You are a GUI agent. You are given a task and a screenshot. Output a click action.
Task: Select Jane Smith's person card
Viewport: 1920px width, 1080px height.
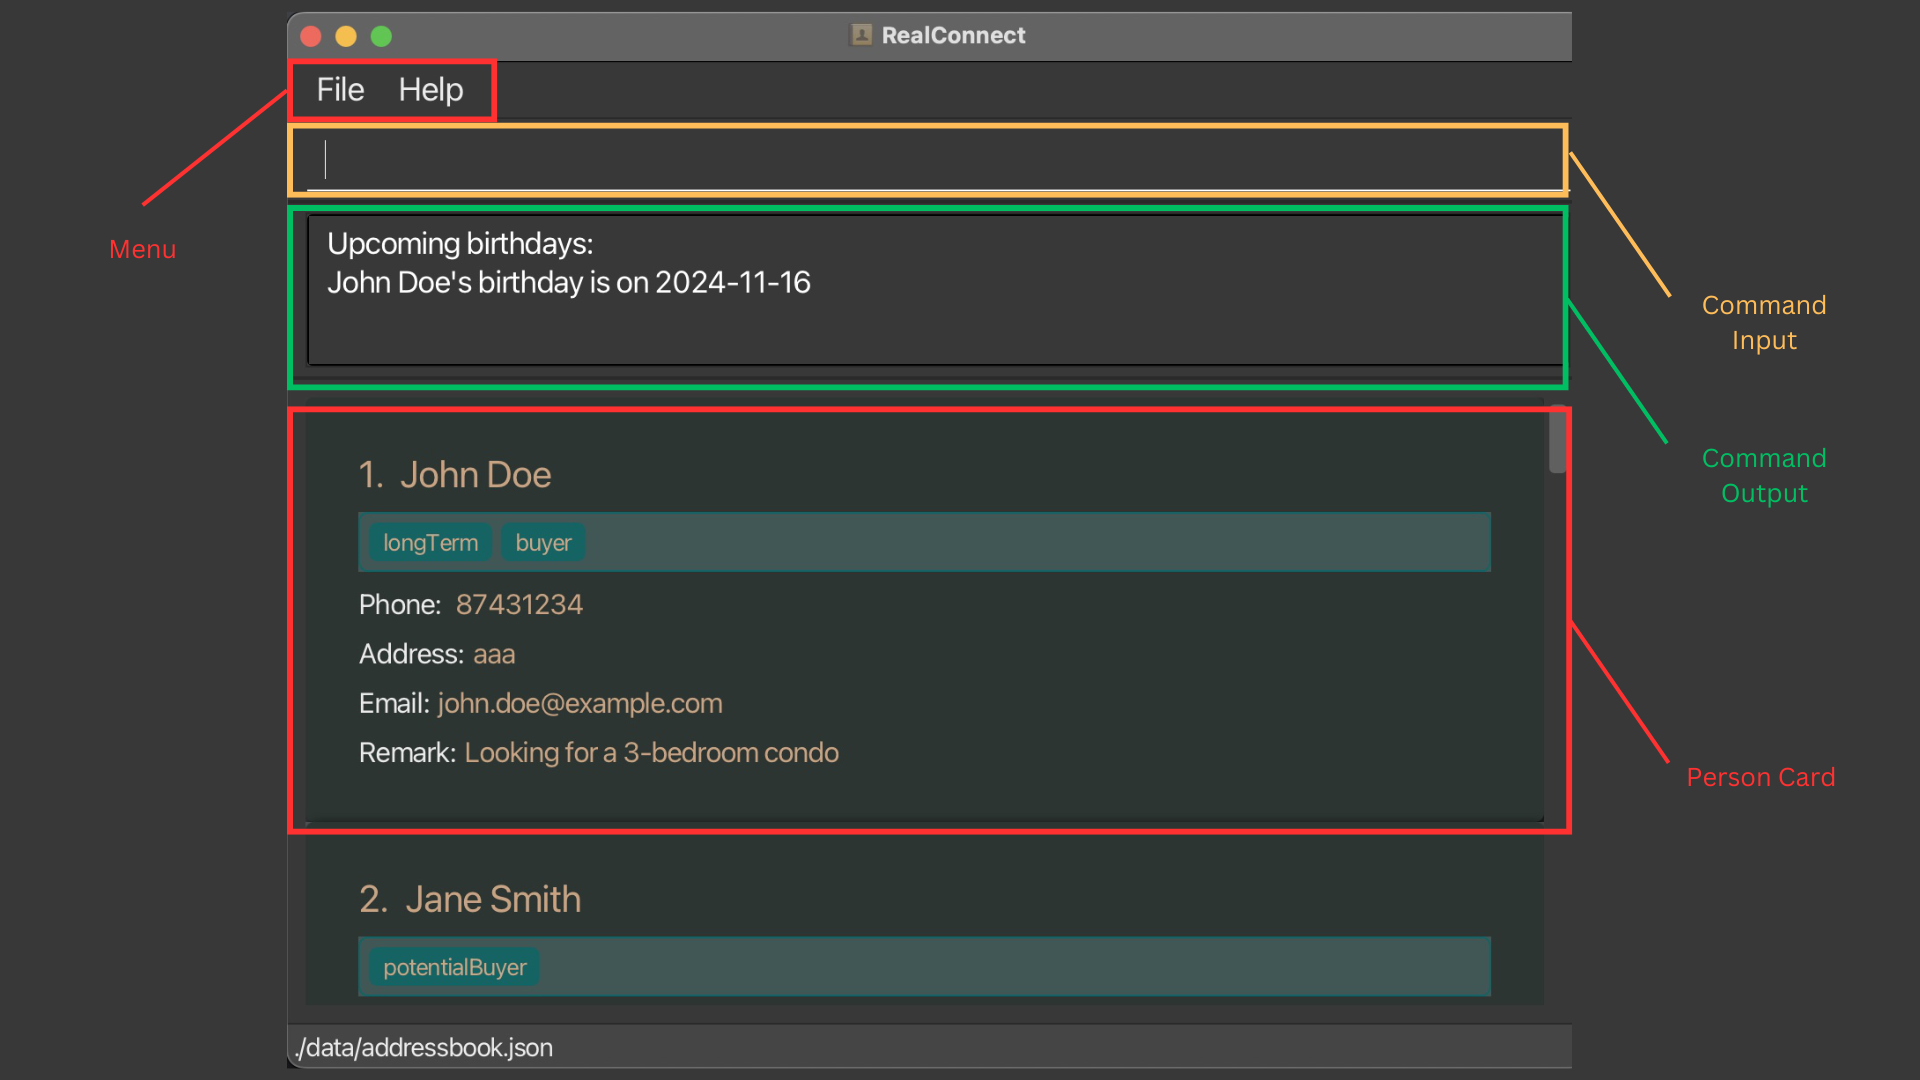tap(923, 936)
